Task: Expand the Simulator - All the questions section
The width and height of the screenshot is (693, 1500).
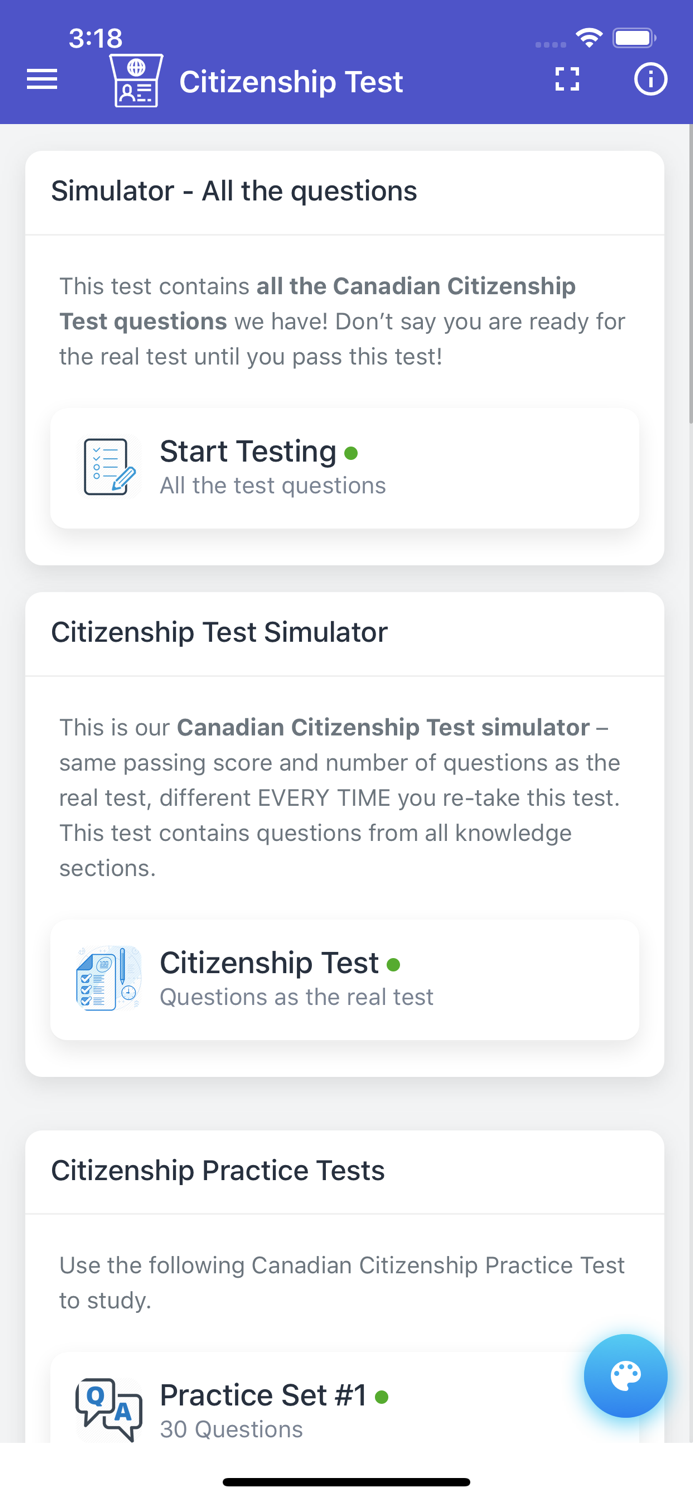Action: click(234, 191)
